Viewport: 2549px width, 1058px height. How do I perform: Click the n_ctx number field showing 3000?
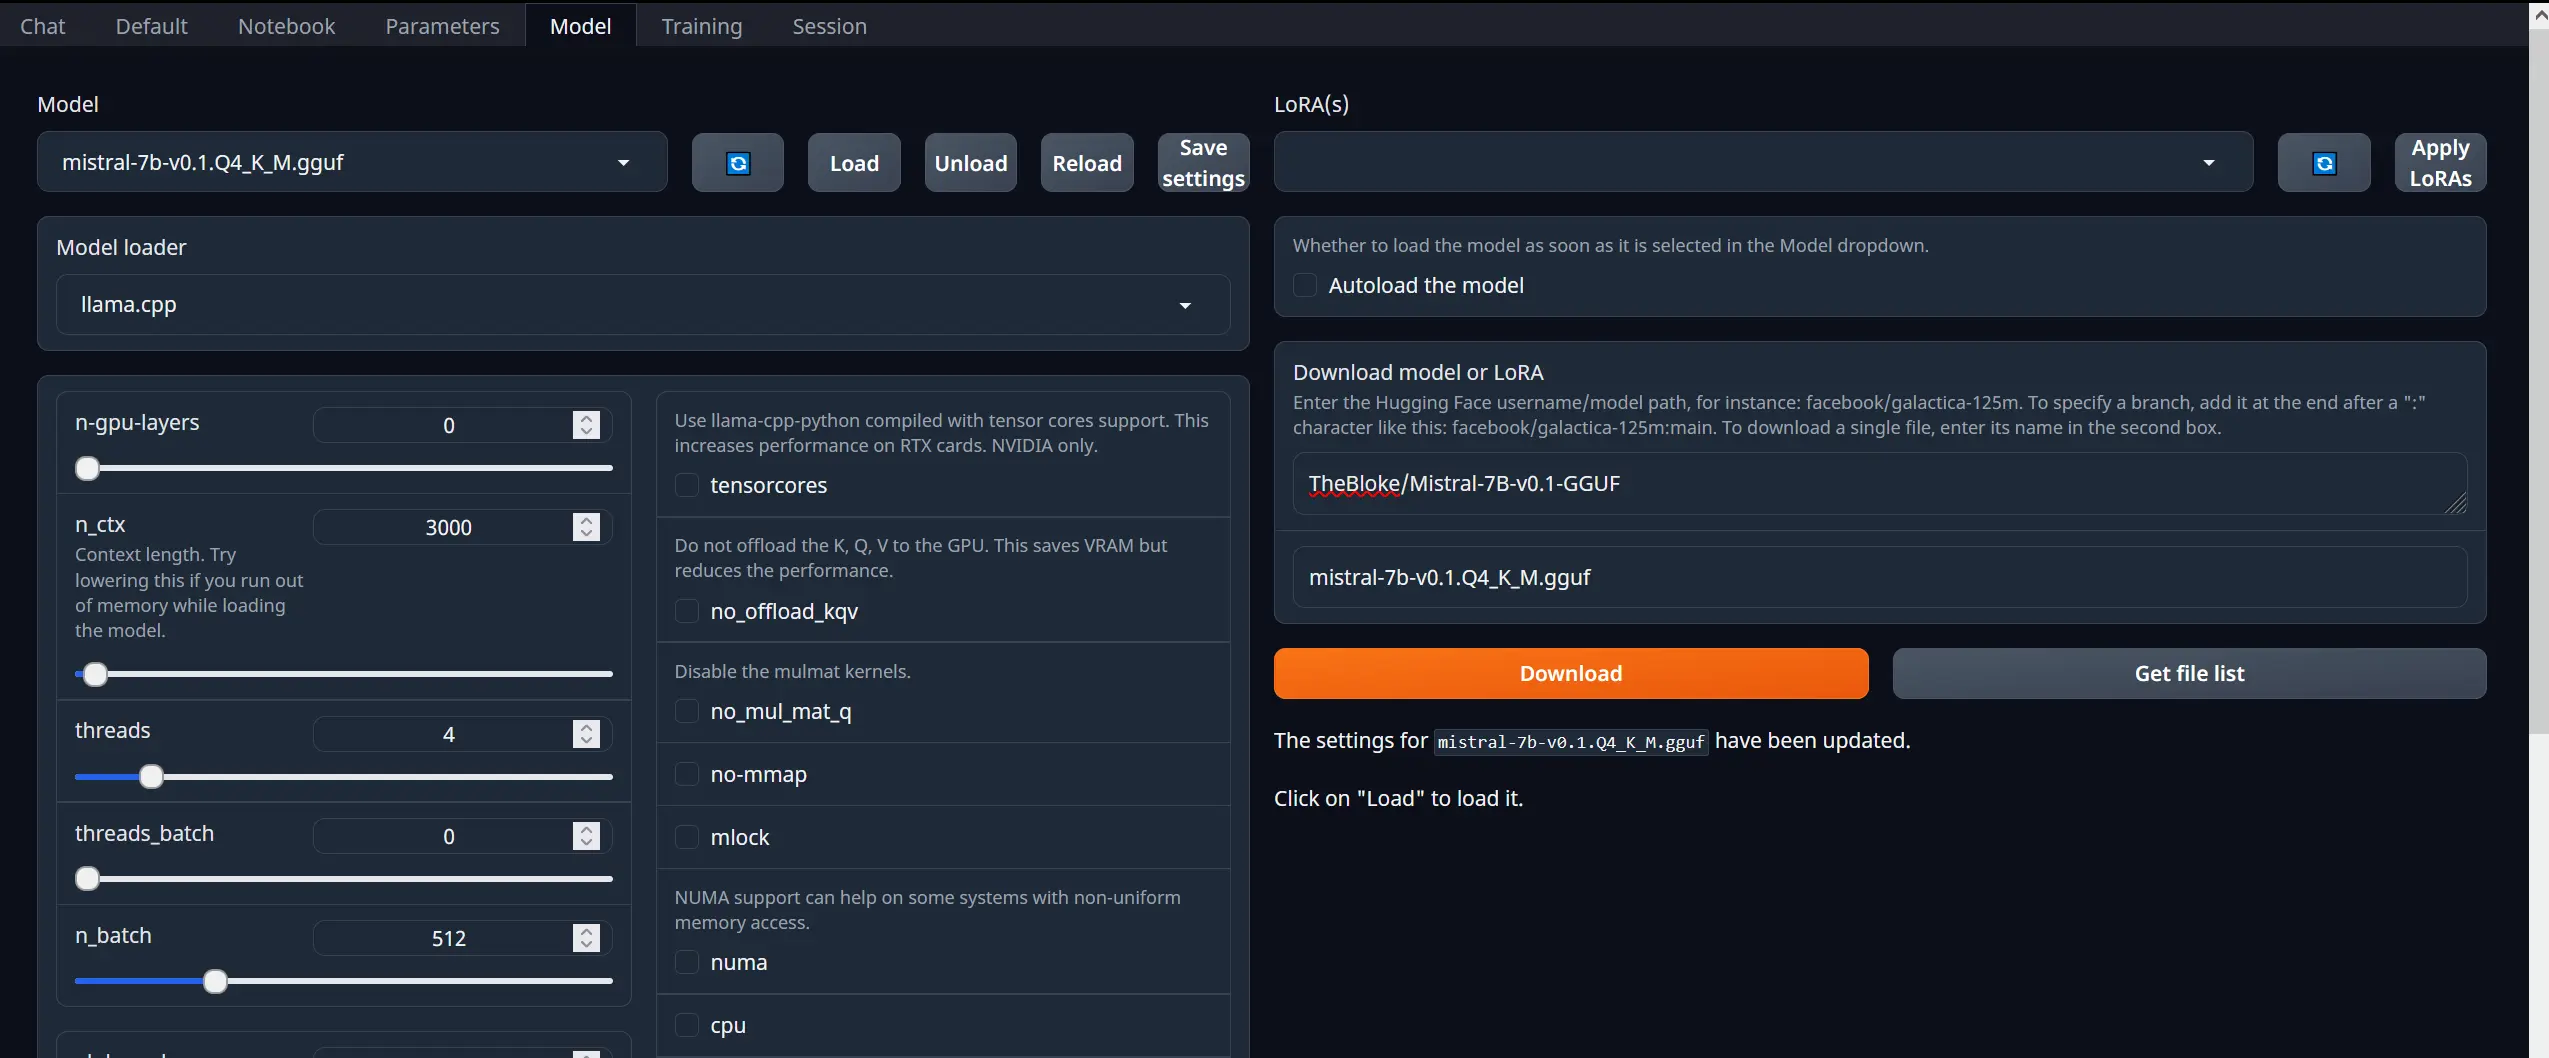coord(448,527)
